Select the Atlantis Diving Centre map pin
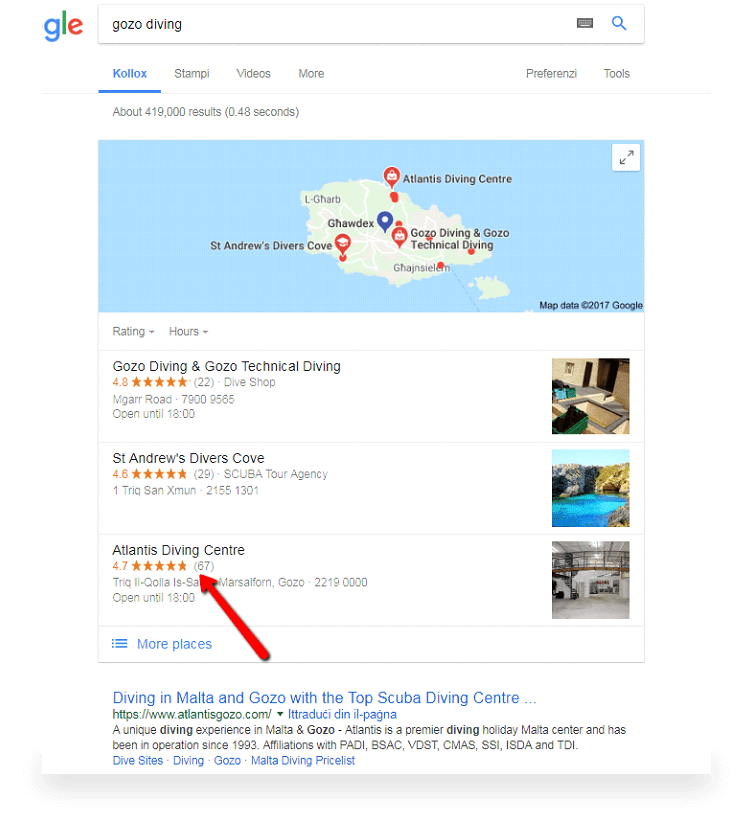This screenshot has height=827, width=753. pyautogui.click(x=391, y=177)
